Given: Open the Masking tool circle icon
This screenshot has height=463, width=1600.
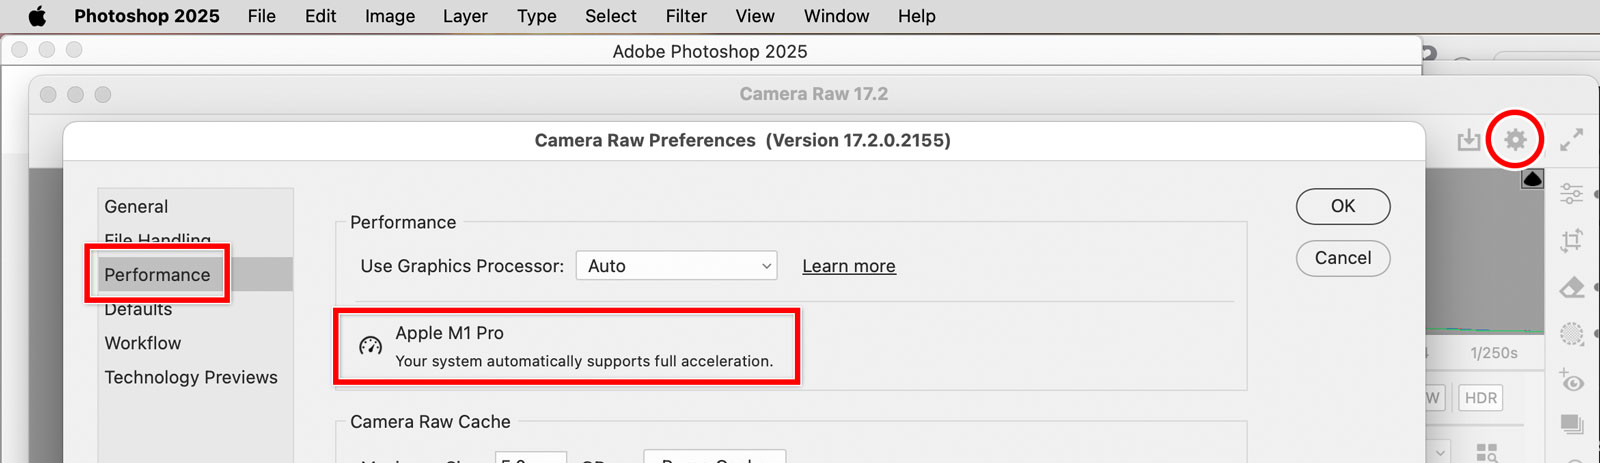Looking at the screenshot, I should [1571, 334].
